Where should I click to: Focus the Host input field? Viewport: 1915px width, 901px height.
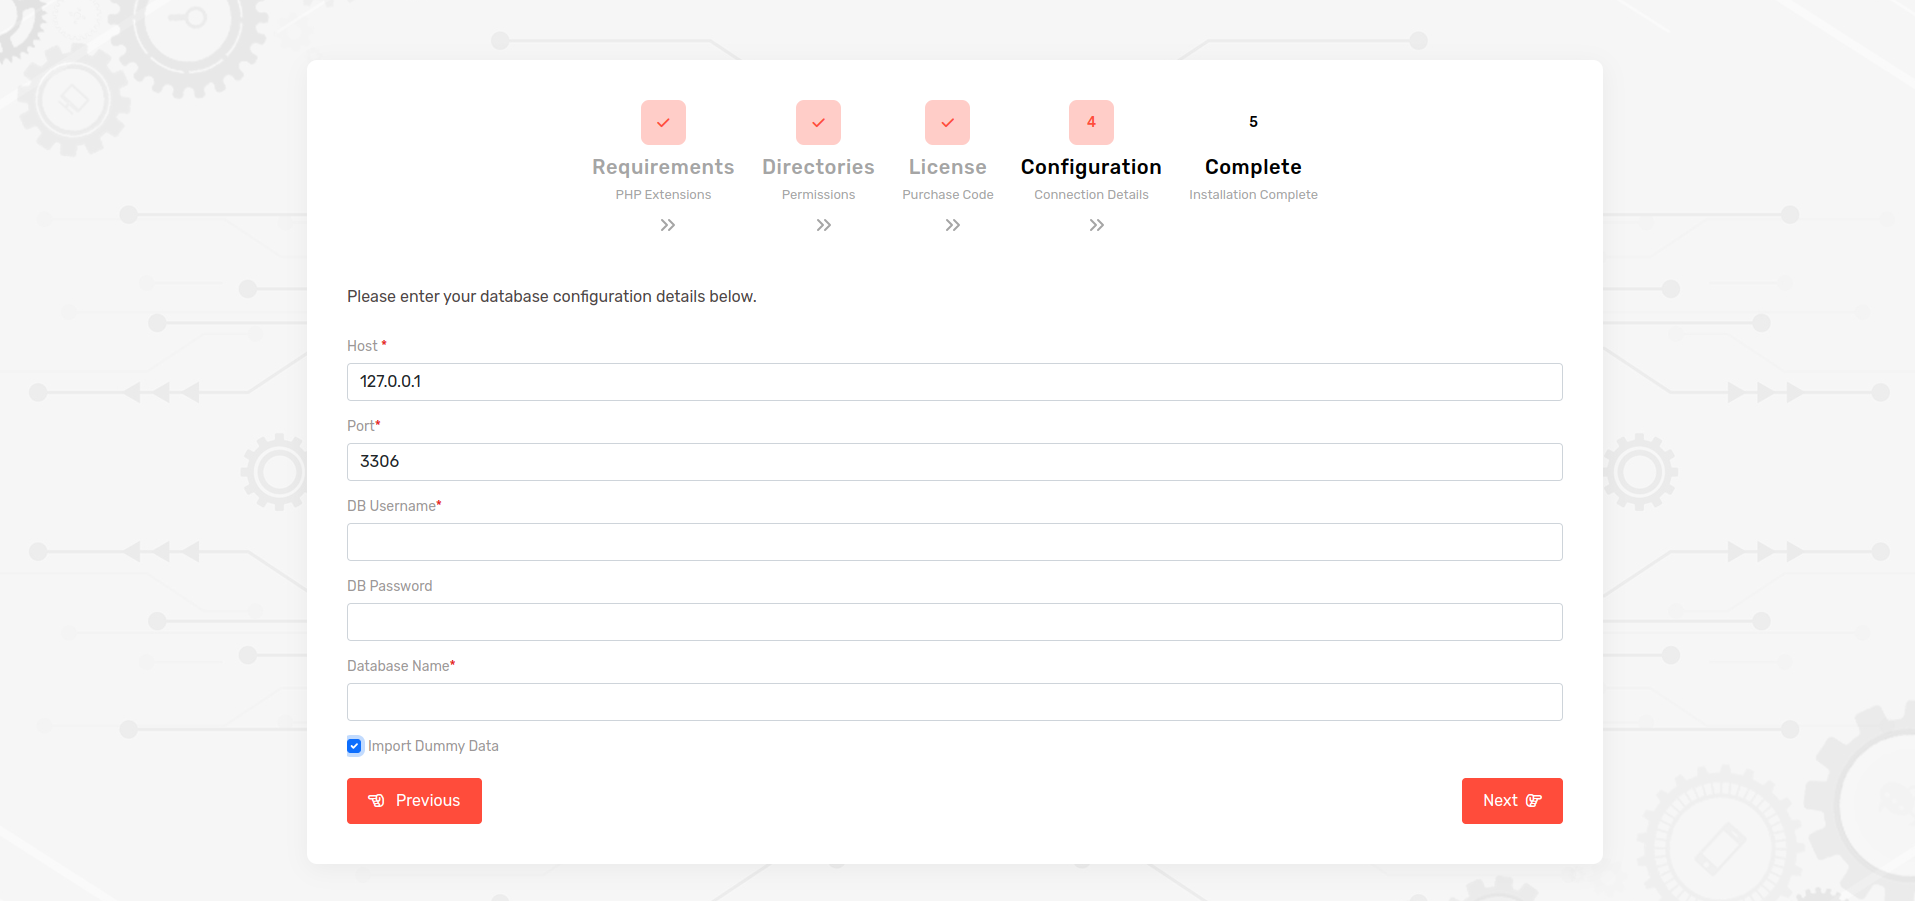pos(954,382)
